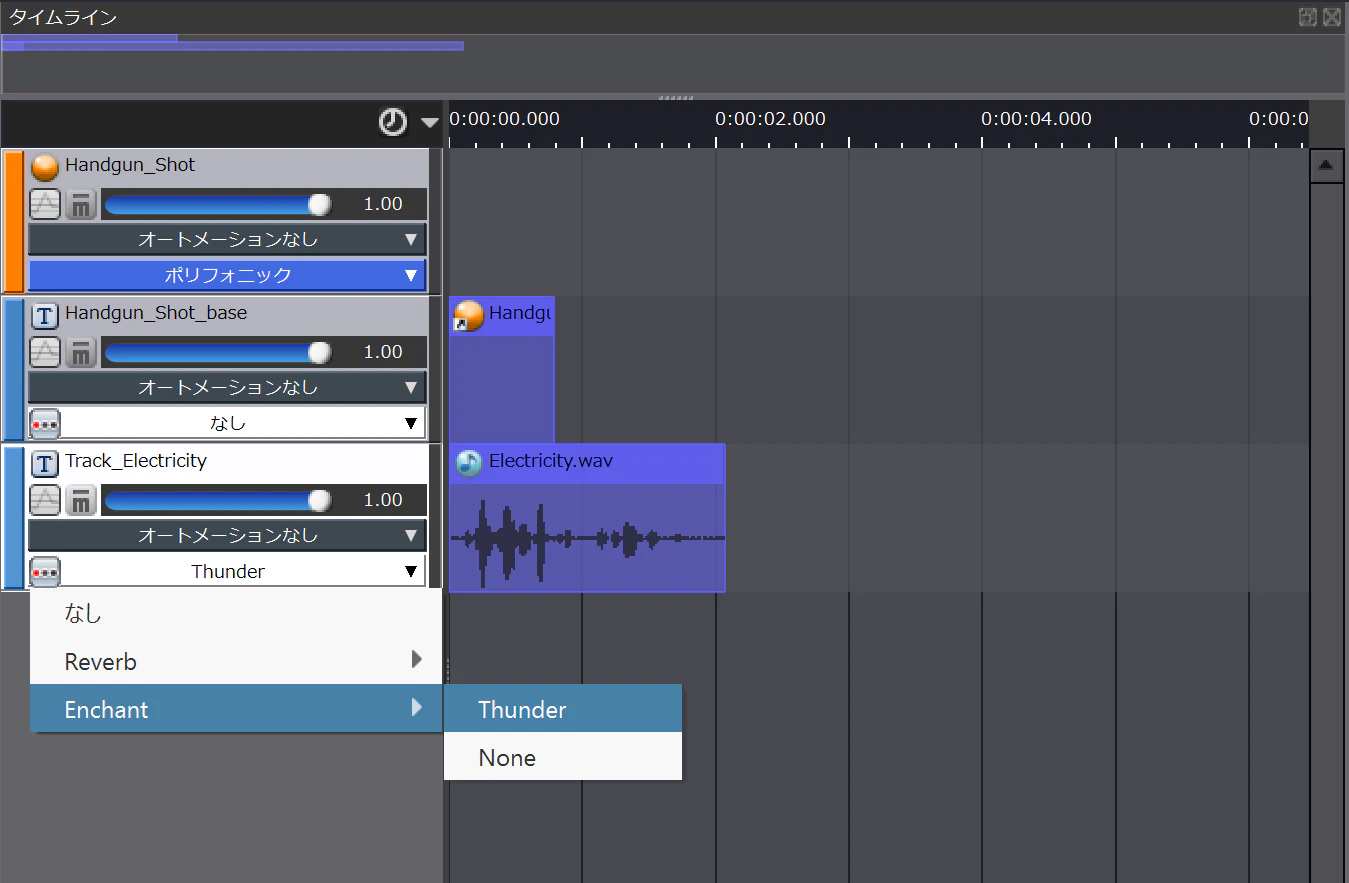Click the blue color bar of the Handgun_Shot_base row
The image size is (1349, 883).
[x=14, y=369]
